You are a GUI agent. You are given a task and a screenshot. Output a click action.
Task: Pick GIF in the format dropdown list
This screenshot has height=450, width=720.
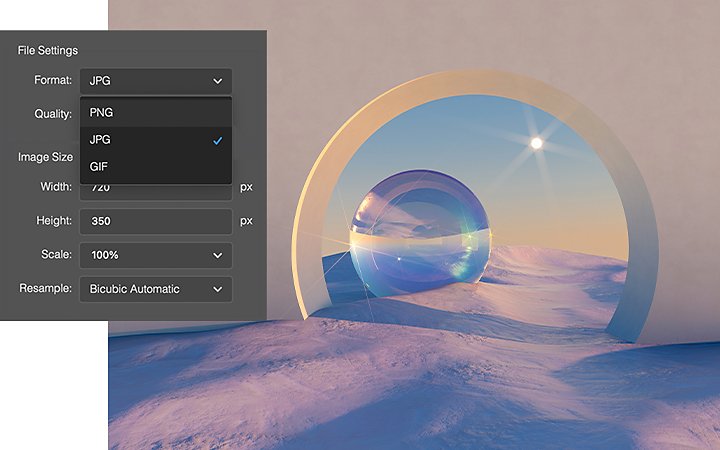pyautogui.click(x=156, y=166)
